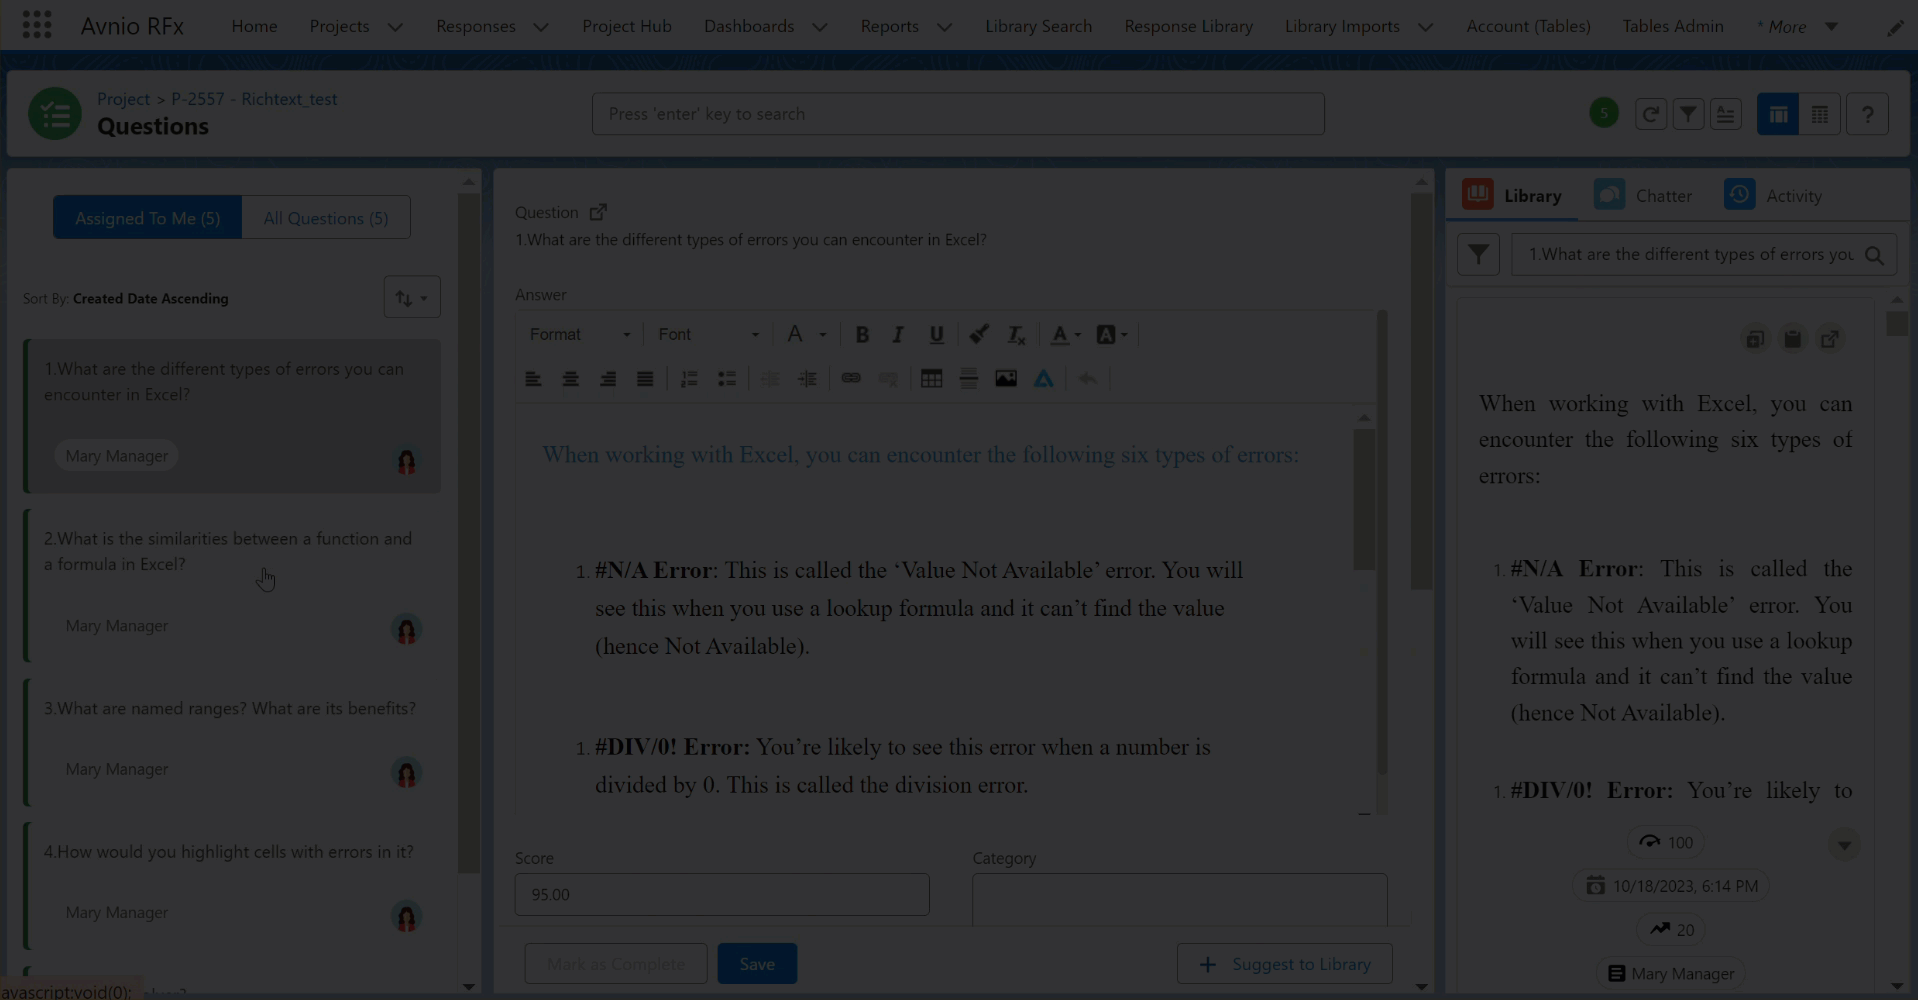Select question 3 about named ranges
The image size is (1918, 1000).
[x=230, y=741]
